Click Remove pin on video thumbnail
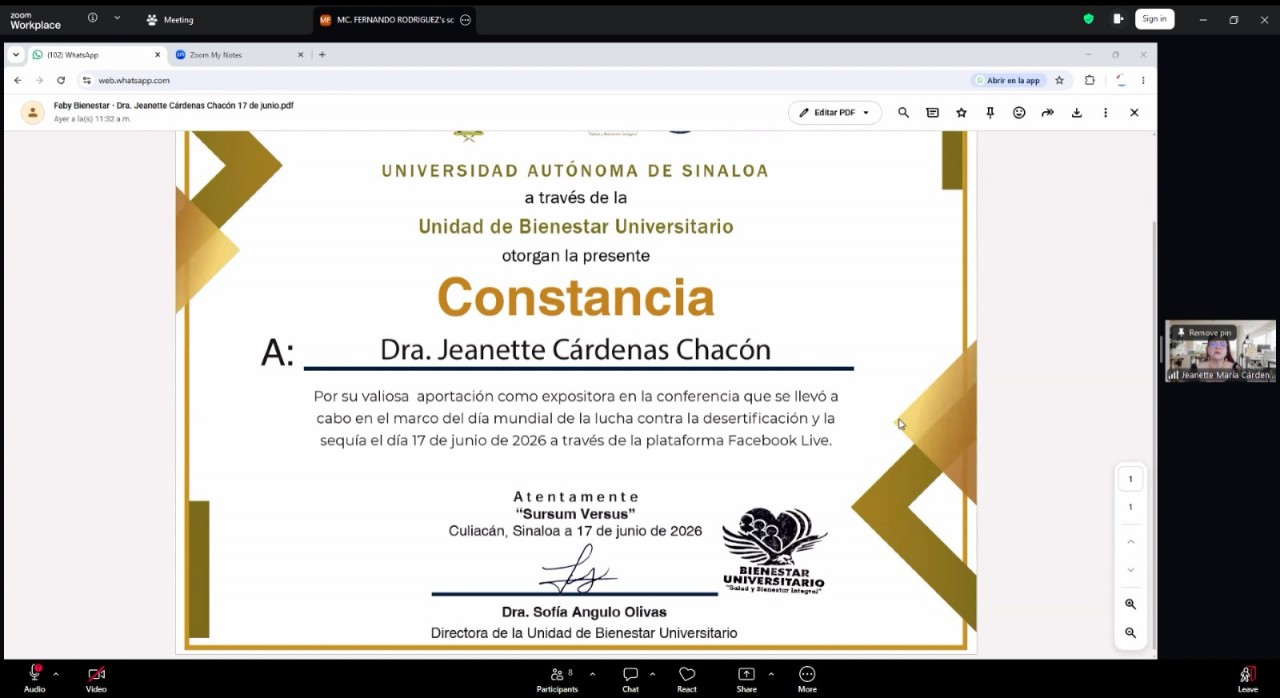The width and height of the screenshot is (1280, 698). 1204,332
